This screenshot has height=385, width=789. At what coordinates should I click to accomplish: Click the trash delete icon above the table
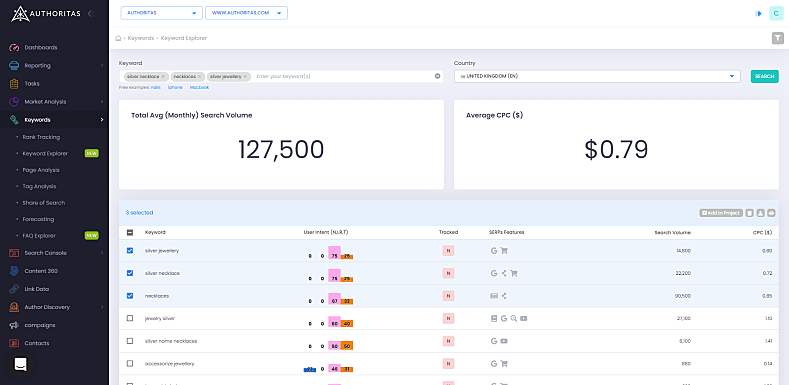click(x=749, y=213)
